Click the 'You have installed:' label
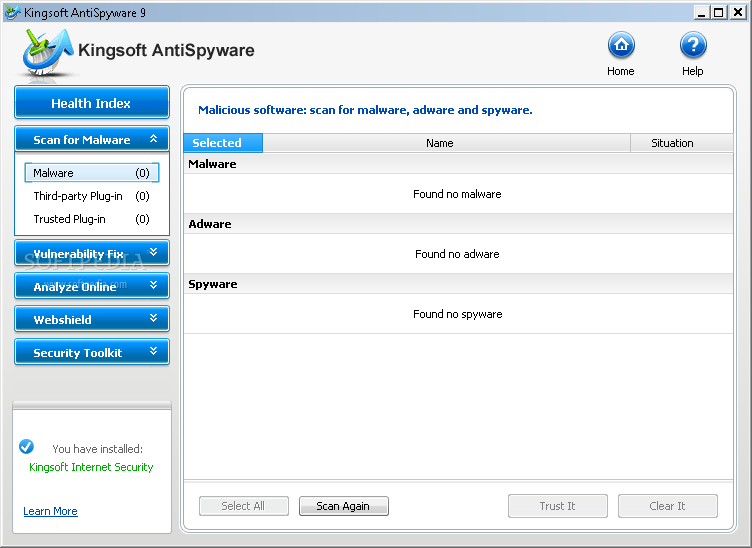Screen dimensions: 752x548 [x=97, y=449]
